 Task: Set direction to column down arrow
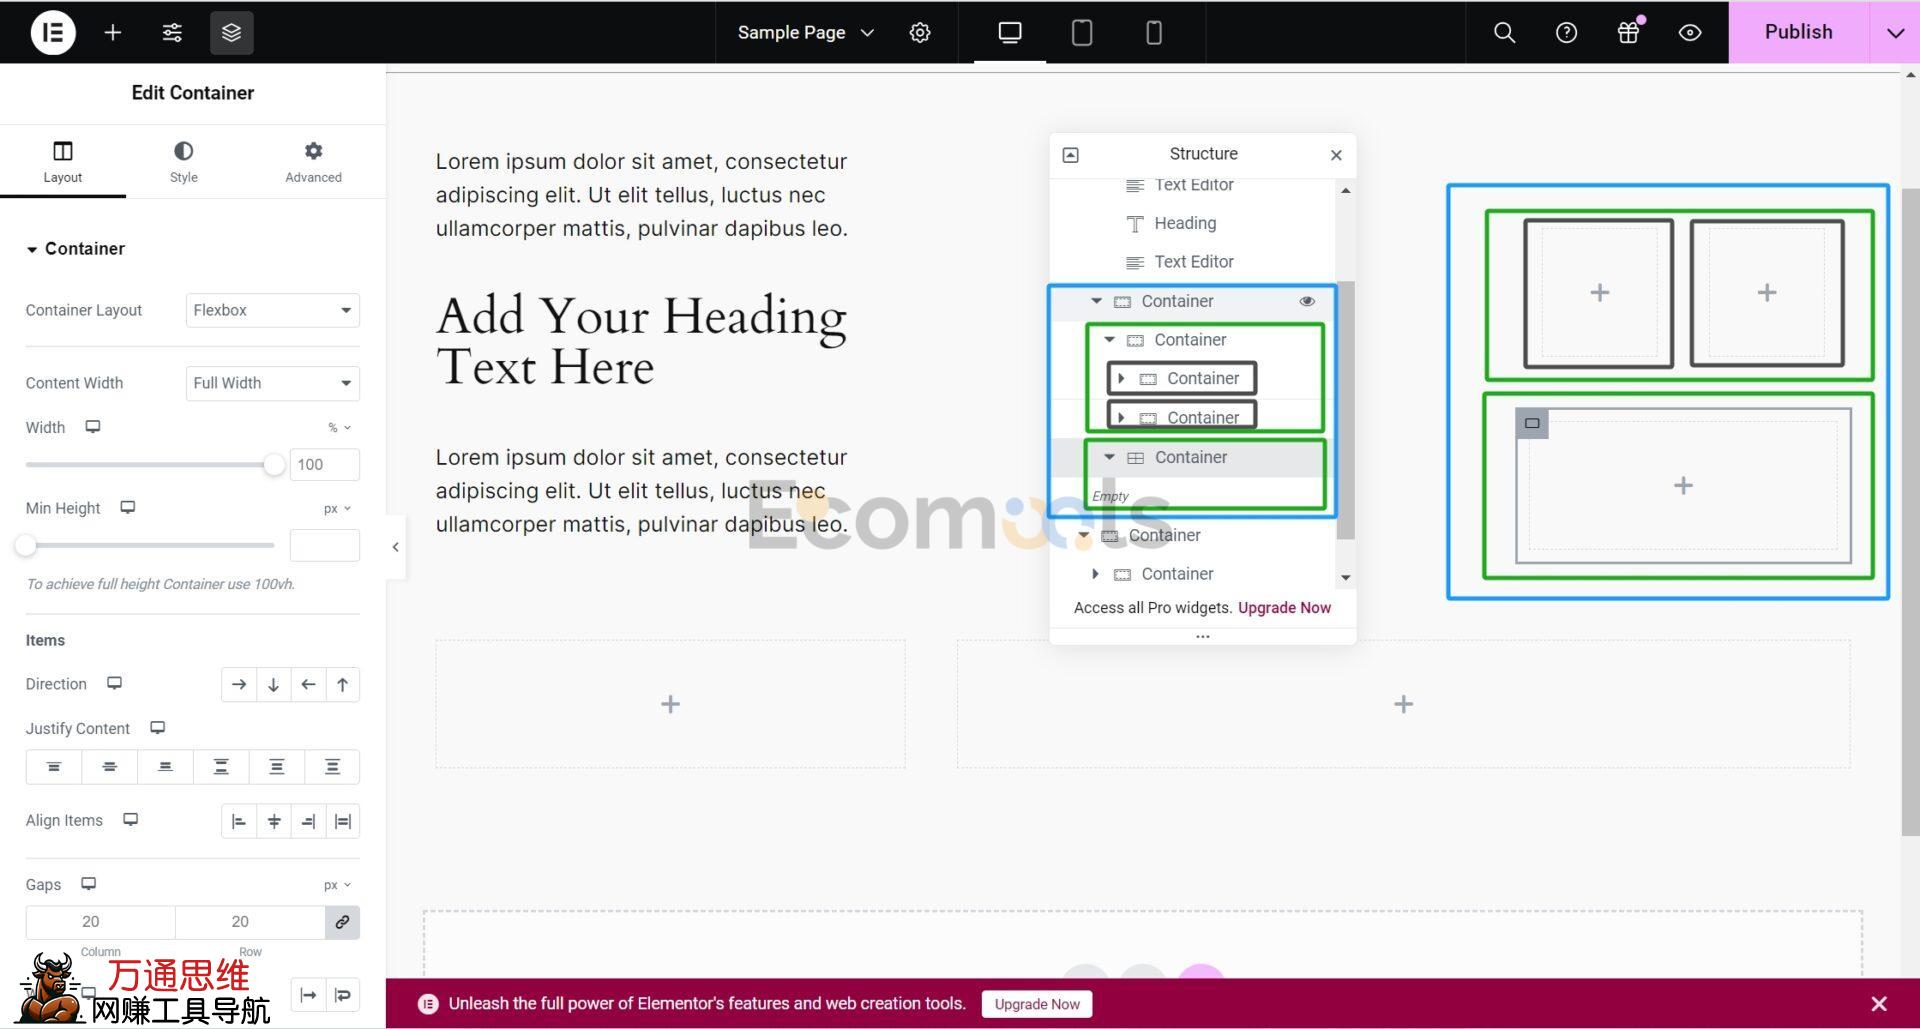[x=273, y=685]
